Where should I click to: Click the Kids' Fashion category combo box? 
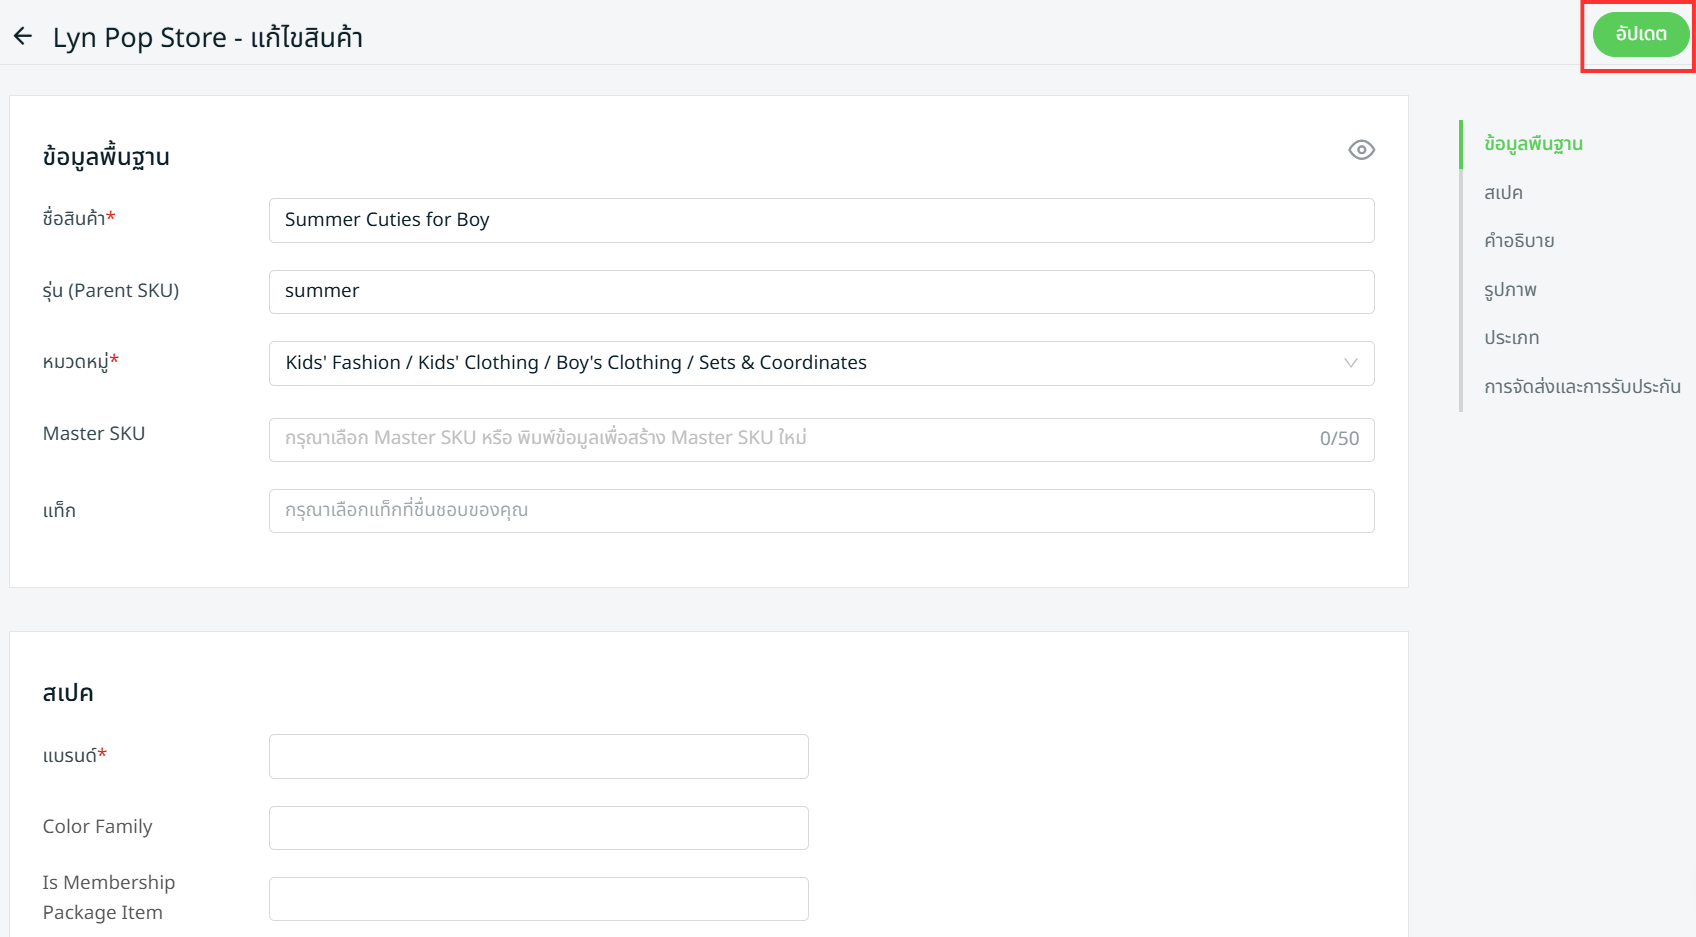pyautogui.click(x=800, y=363)
